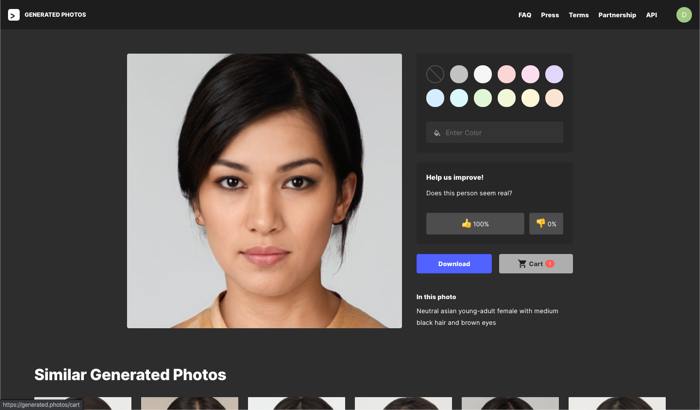The height and width of the screenshot is (410, 700).
Task: Click the blue Download button
Action: (x=454, y=264)
